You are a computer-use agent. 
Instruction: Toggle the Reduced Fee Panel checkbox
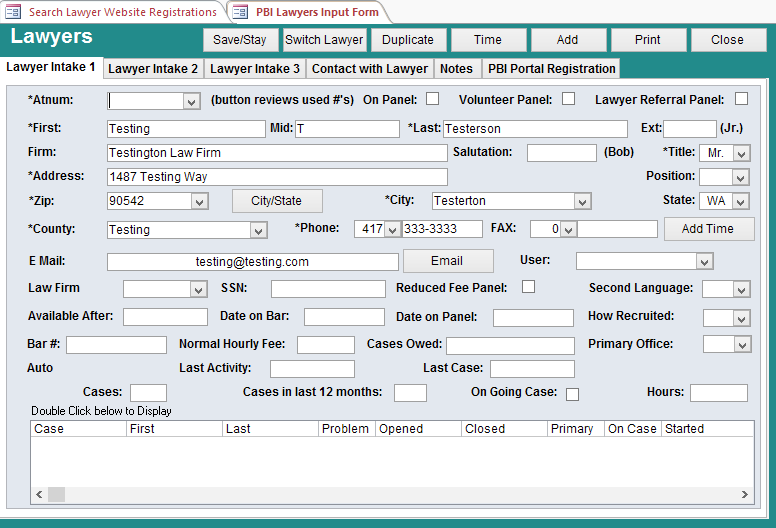(529, 287)
